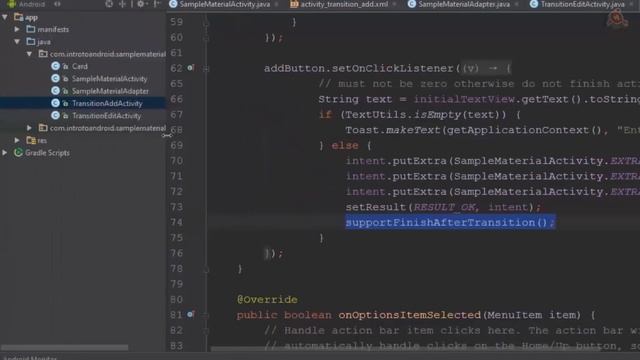Expand Gradle Scripts node

click(5, 153)
